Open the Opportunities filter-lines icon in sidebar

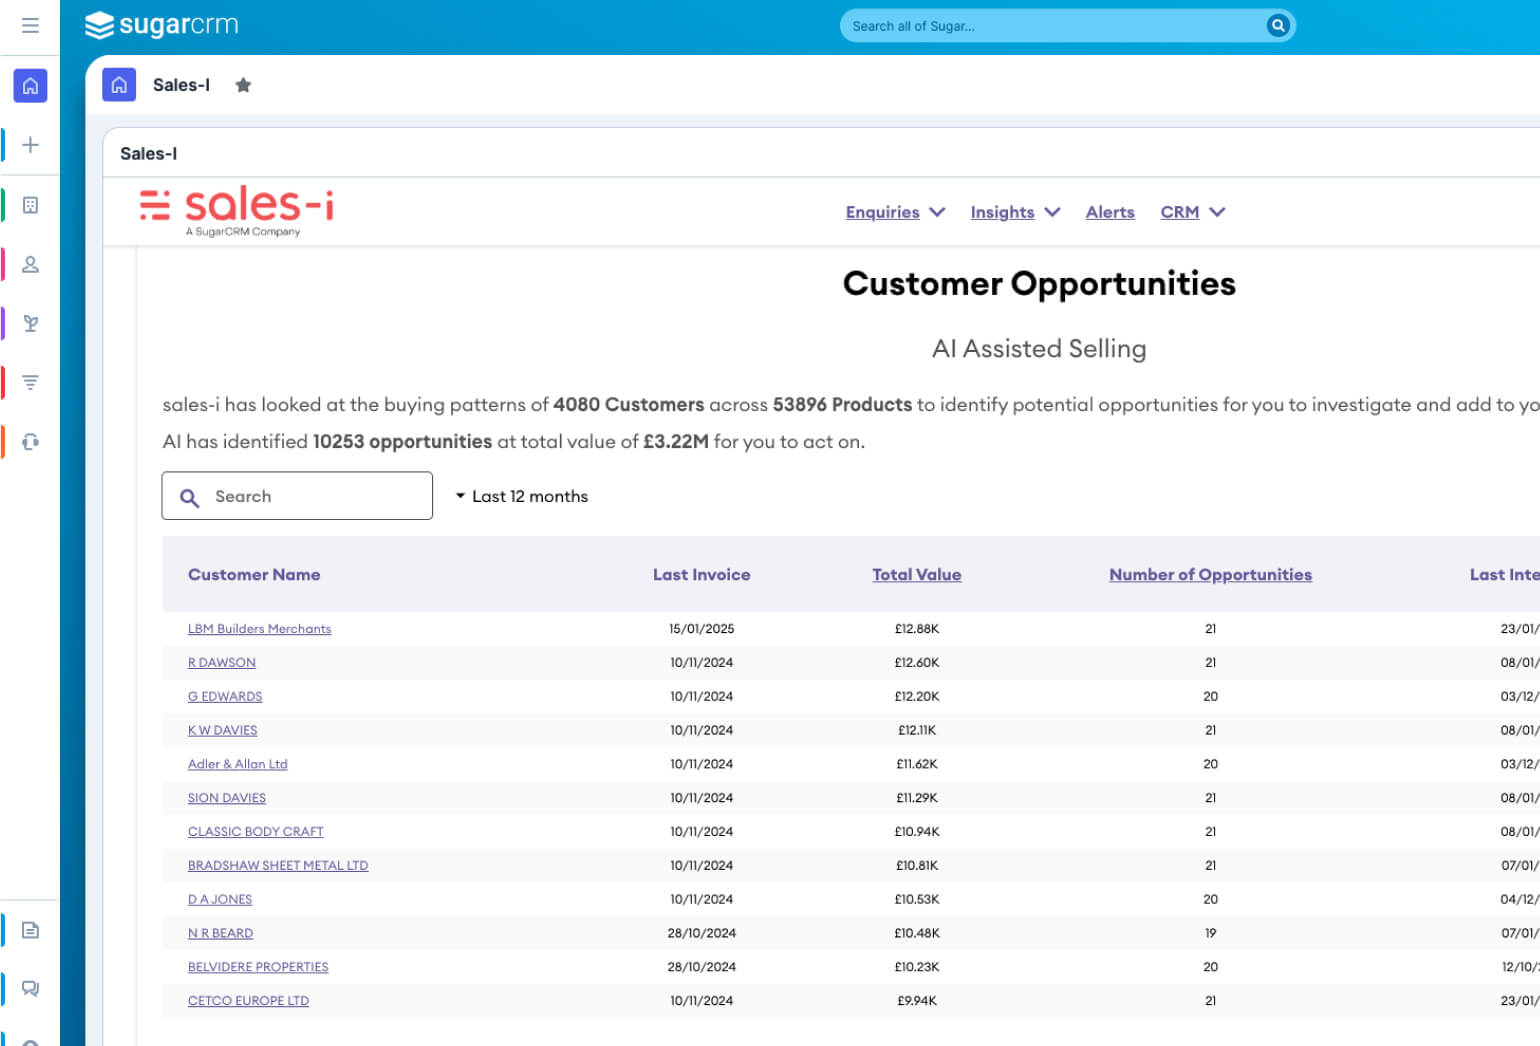click(30, 382)
